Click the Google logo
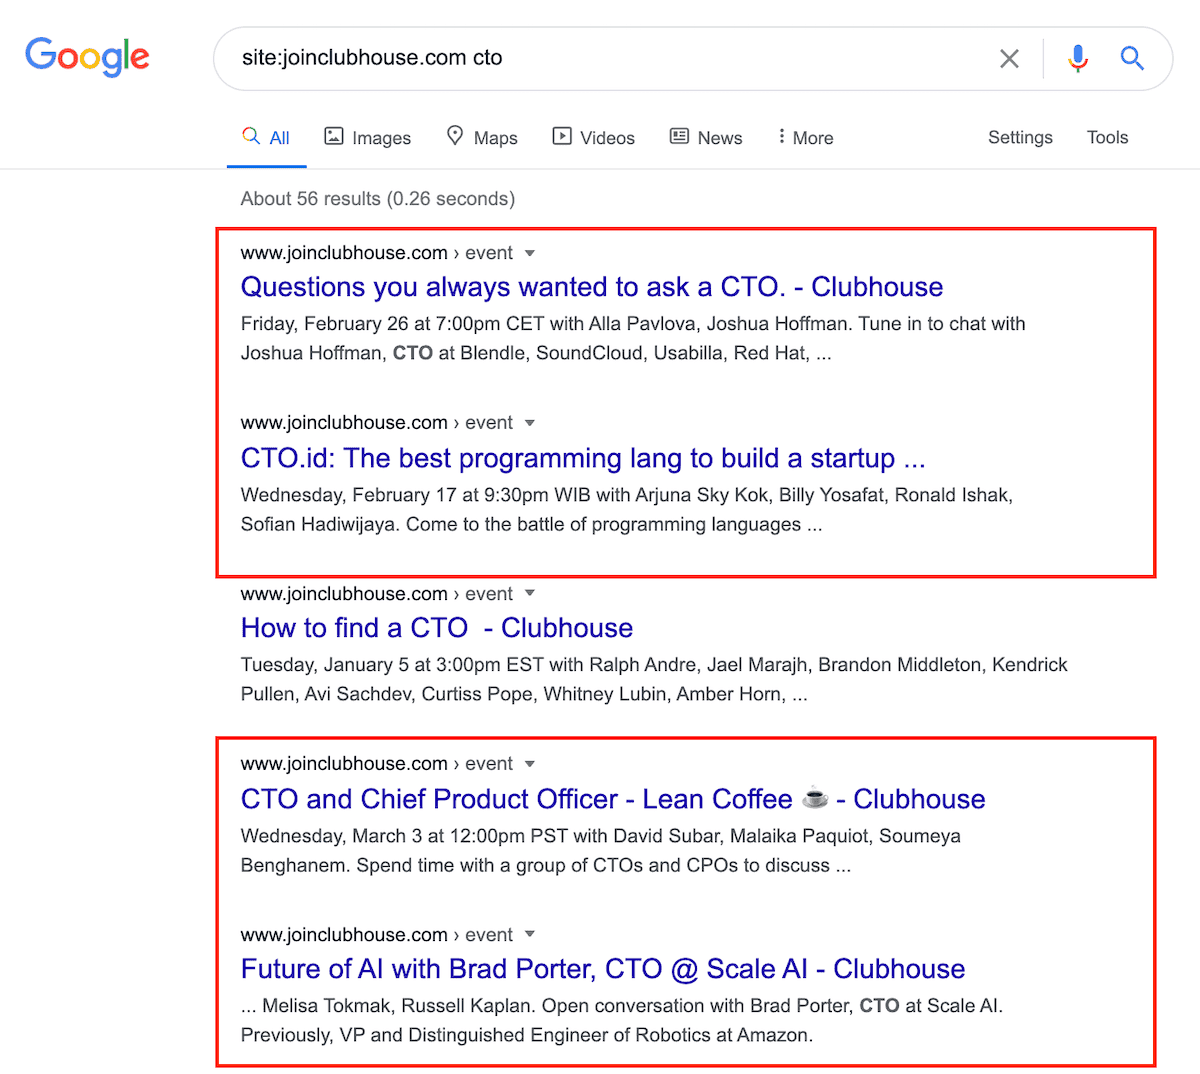1200x1074 pixels. (87, 57)
